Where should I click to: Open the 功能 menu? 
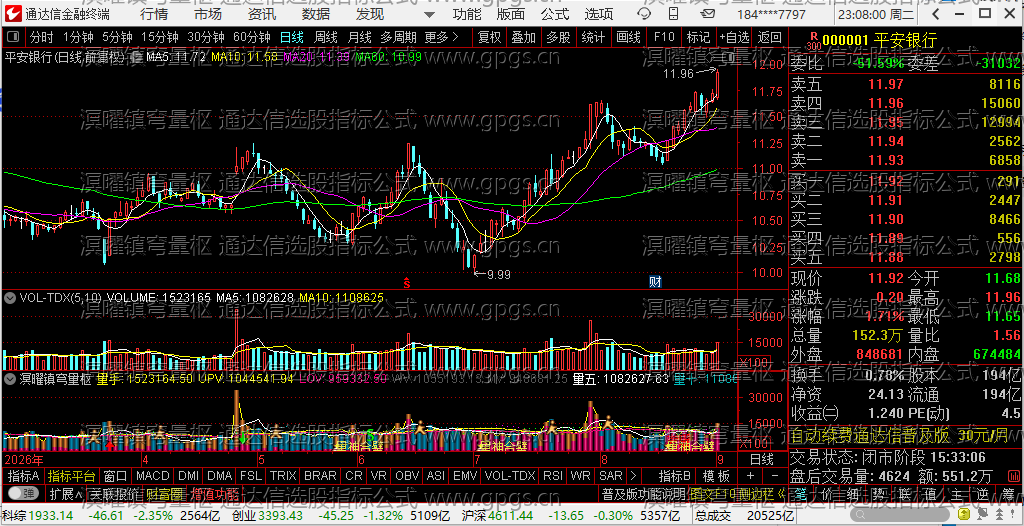(x=467, y=14)
